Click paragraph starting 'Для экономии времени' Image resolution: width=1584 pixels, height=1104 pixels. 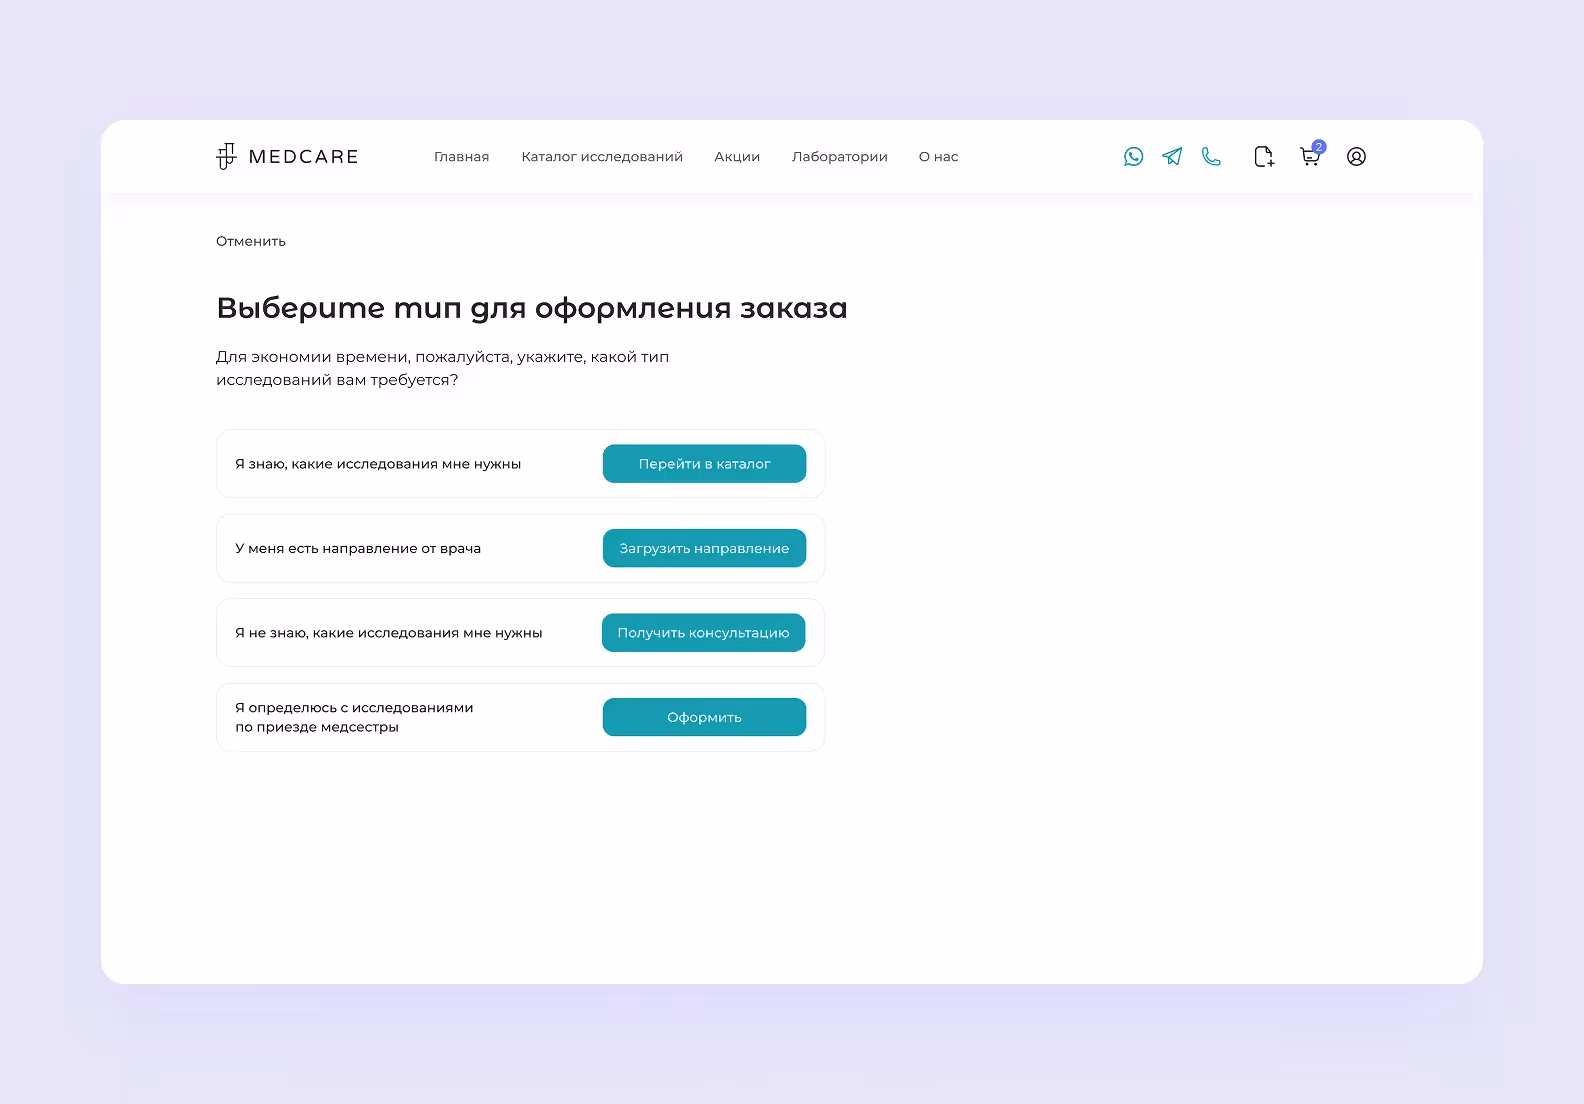point(442,368)
